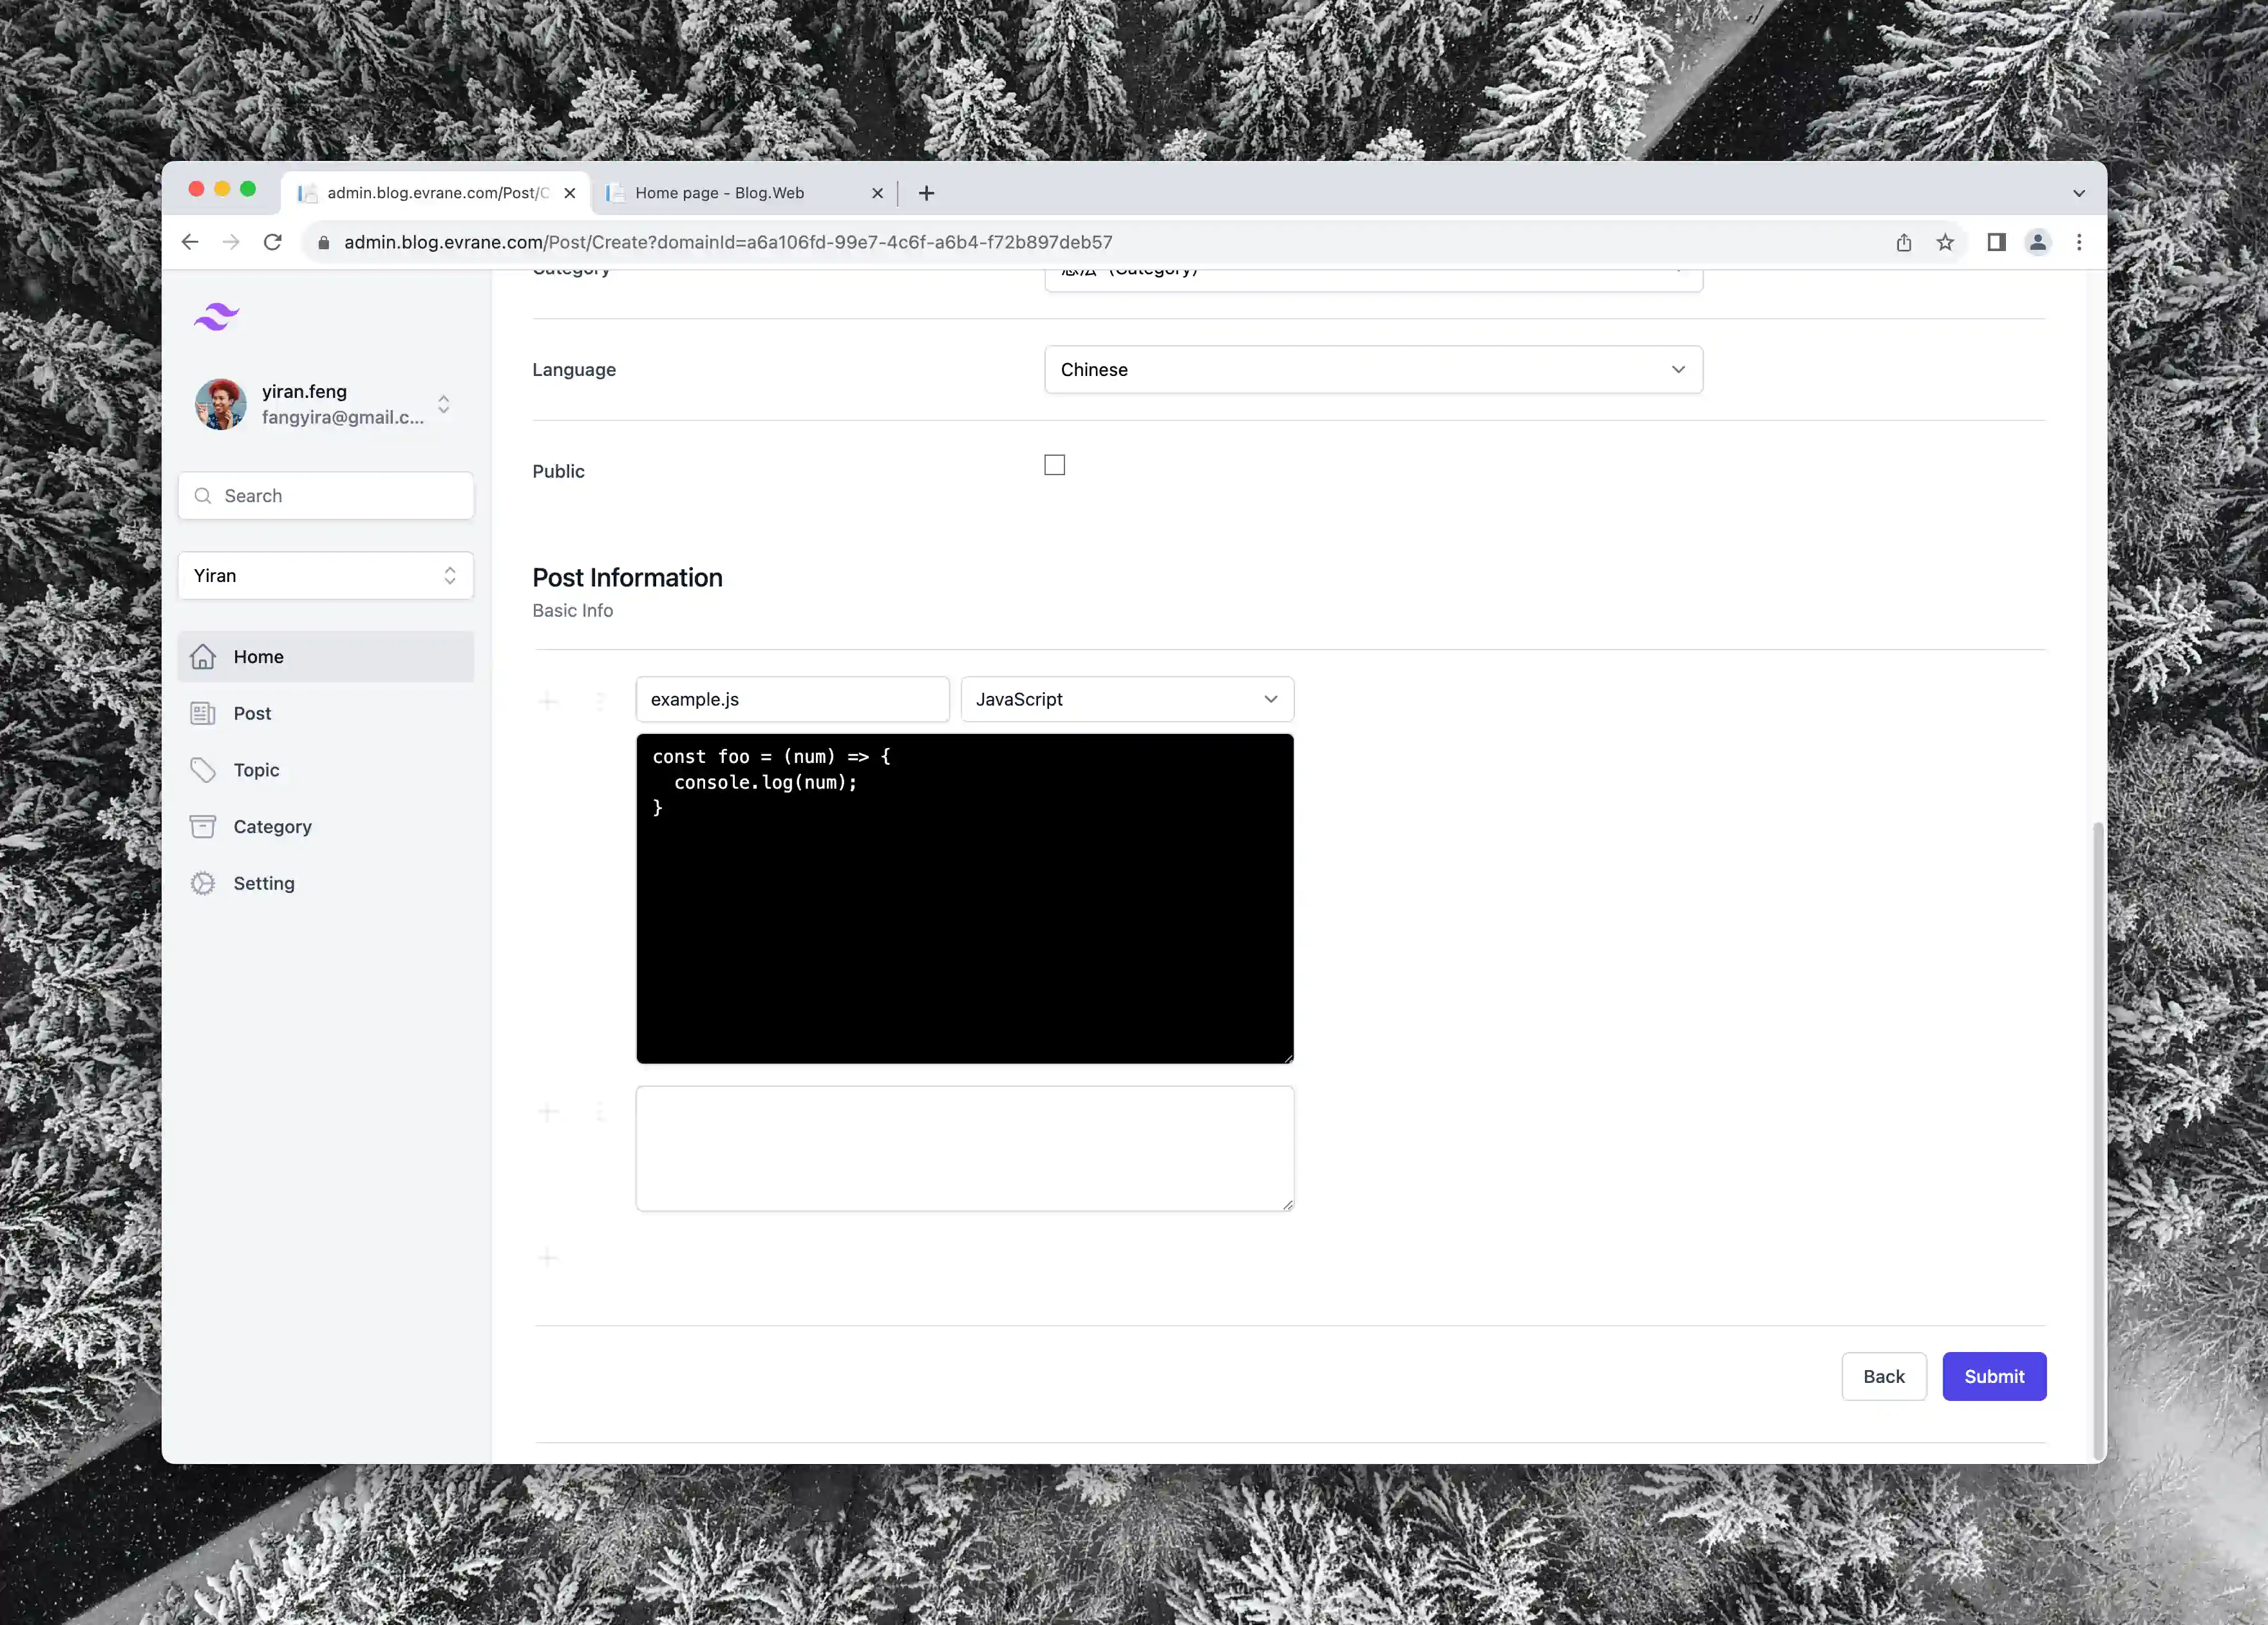Click the Setting sidebar icon

coord(205,881)
